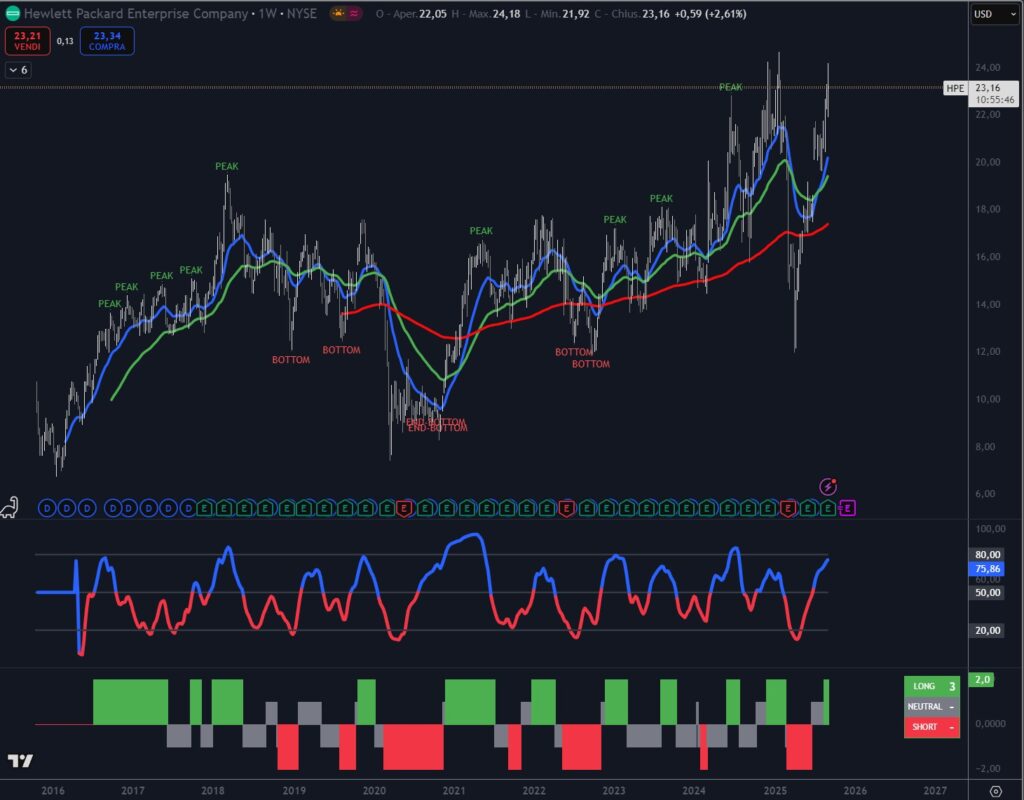Click the dinosaur icon at the chart's left edge
Viewport: 1024px width, 800px height.
pos(14,507)
